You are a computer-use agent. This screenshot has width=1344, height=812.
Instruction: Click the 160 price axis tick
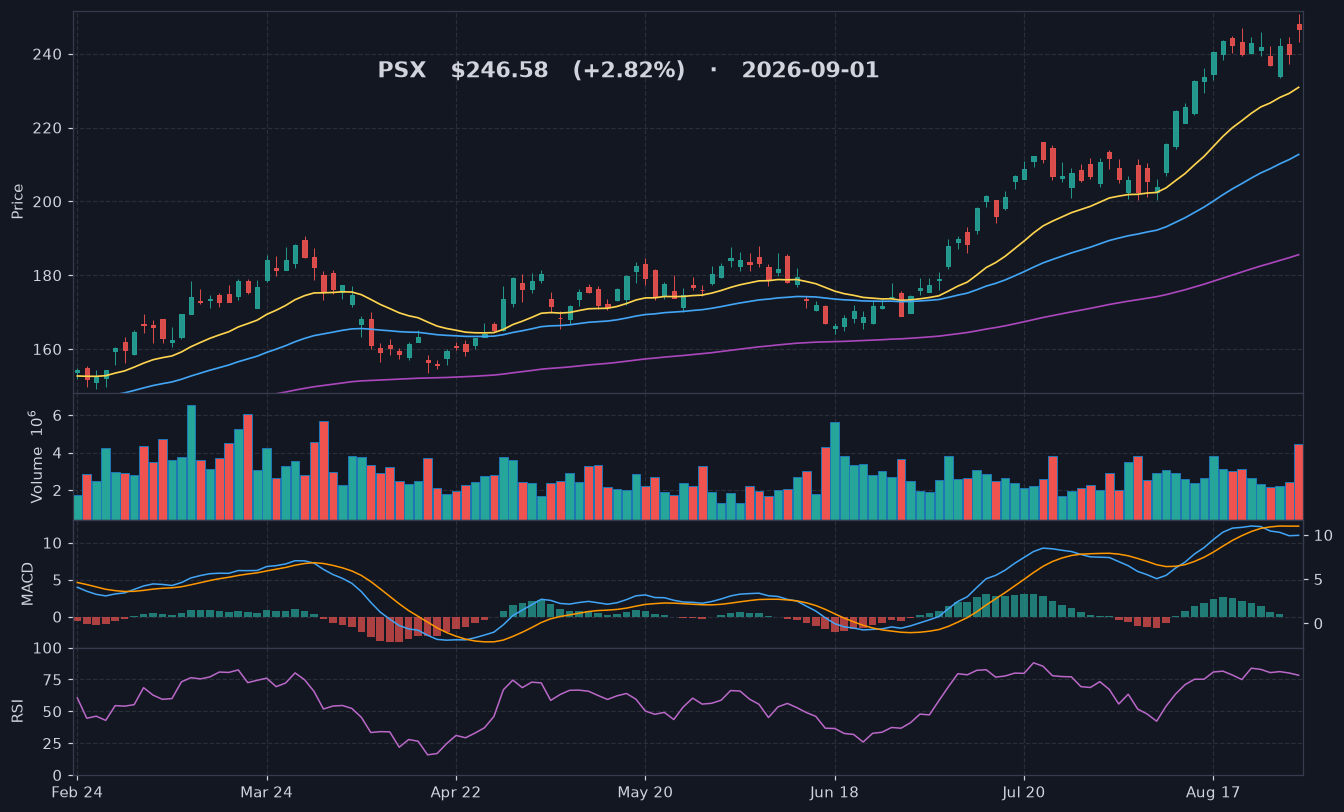[x=49, y=350]
